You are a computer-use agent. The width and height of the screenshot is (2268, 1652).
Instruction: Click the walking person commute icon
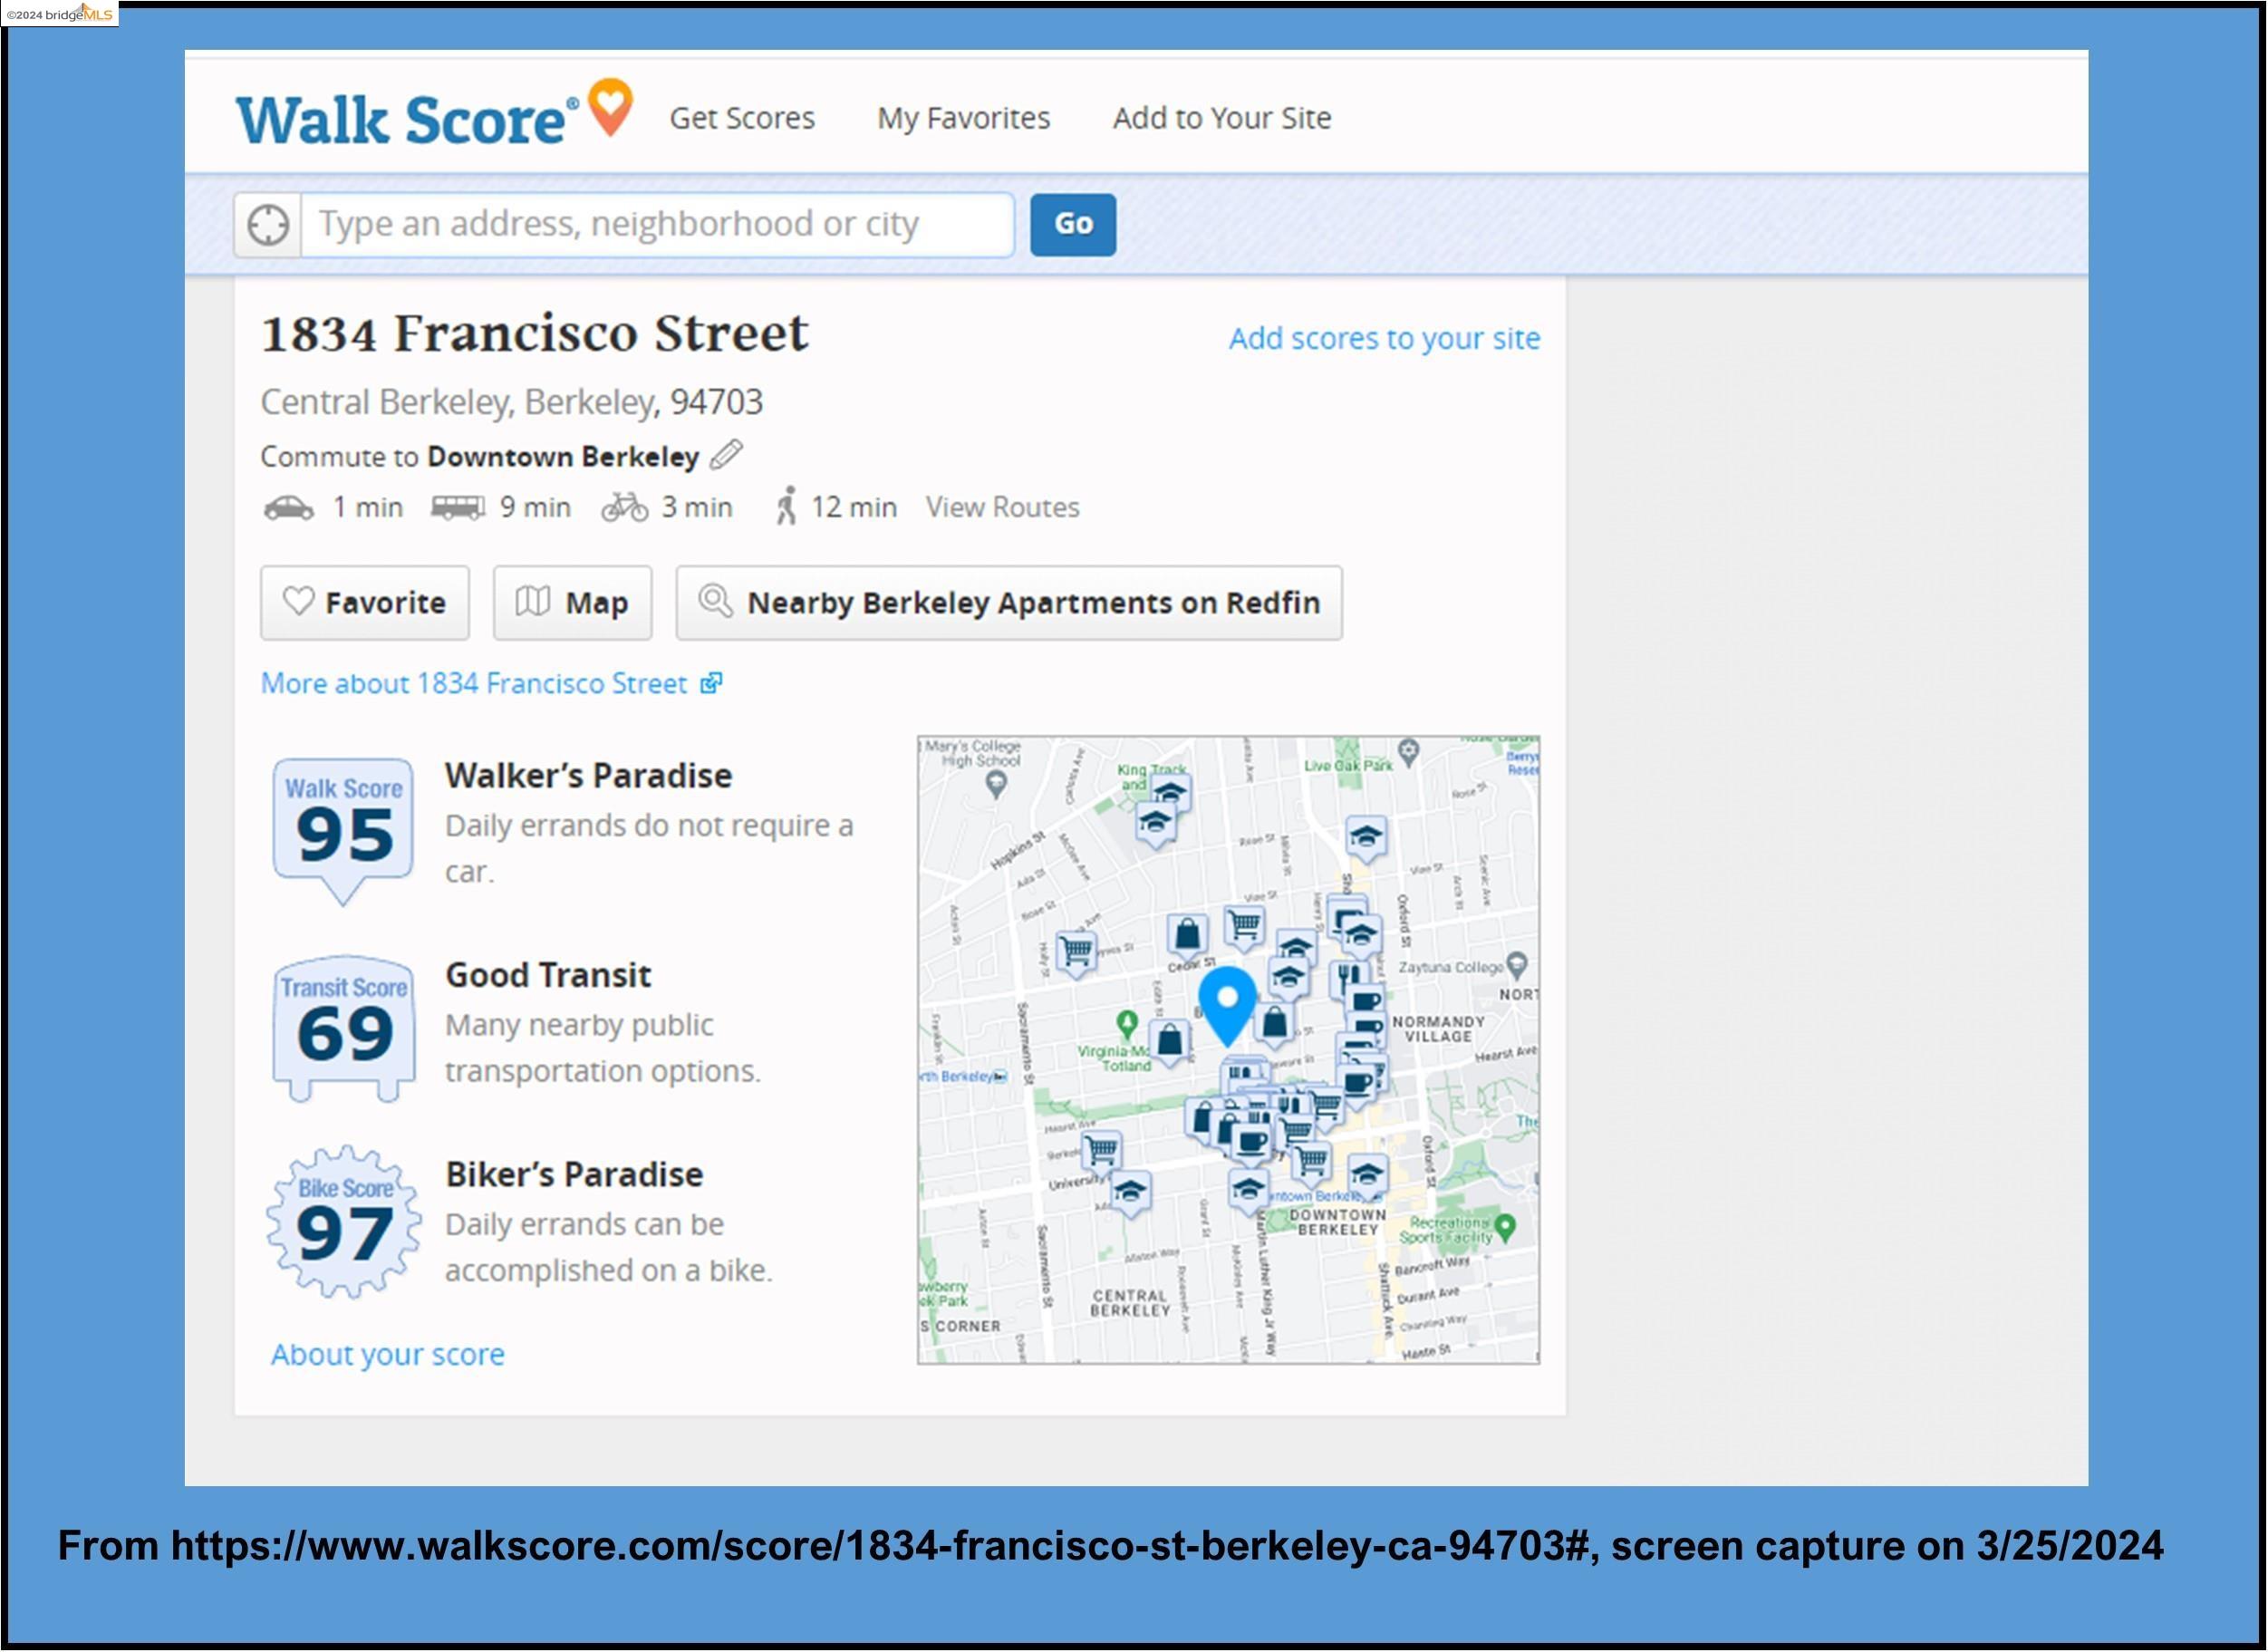click(787, 506)
